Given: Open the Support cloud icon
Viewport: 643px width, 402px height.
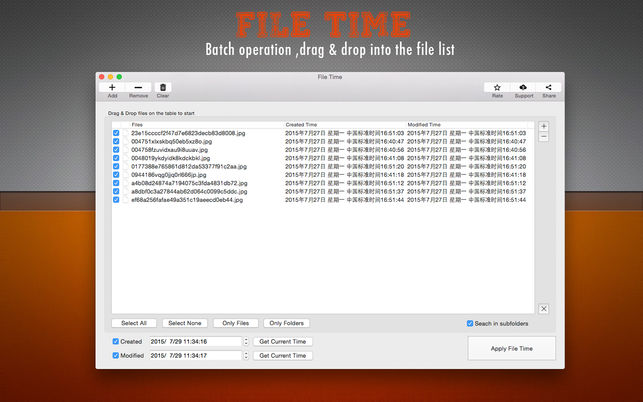Looking at the screenshot, I should 523,87.
